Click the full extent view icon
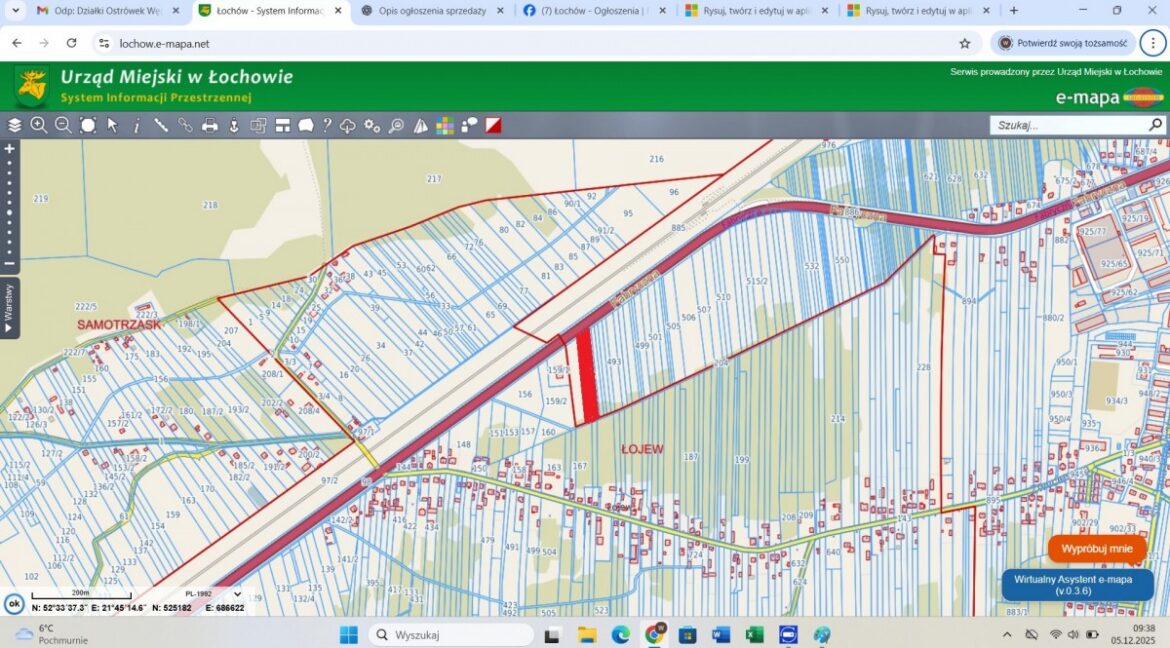 pos(88,125)
